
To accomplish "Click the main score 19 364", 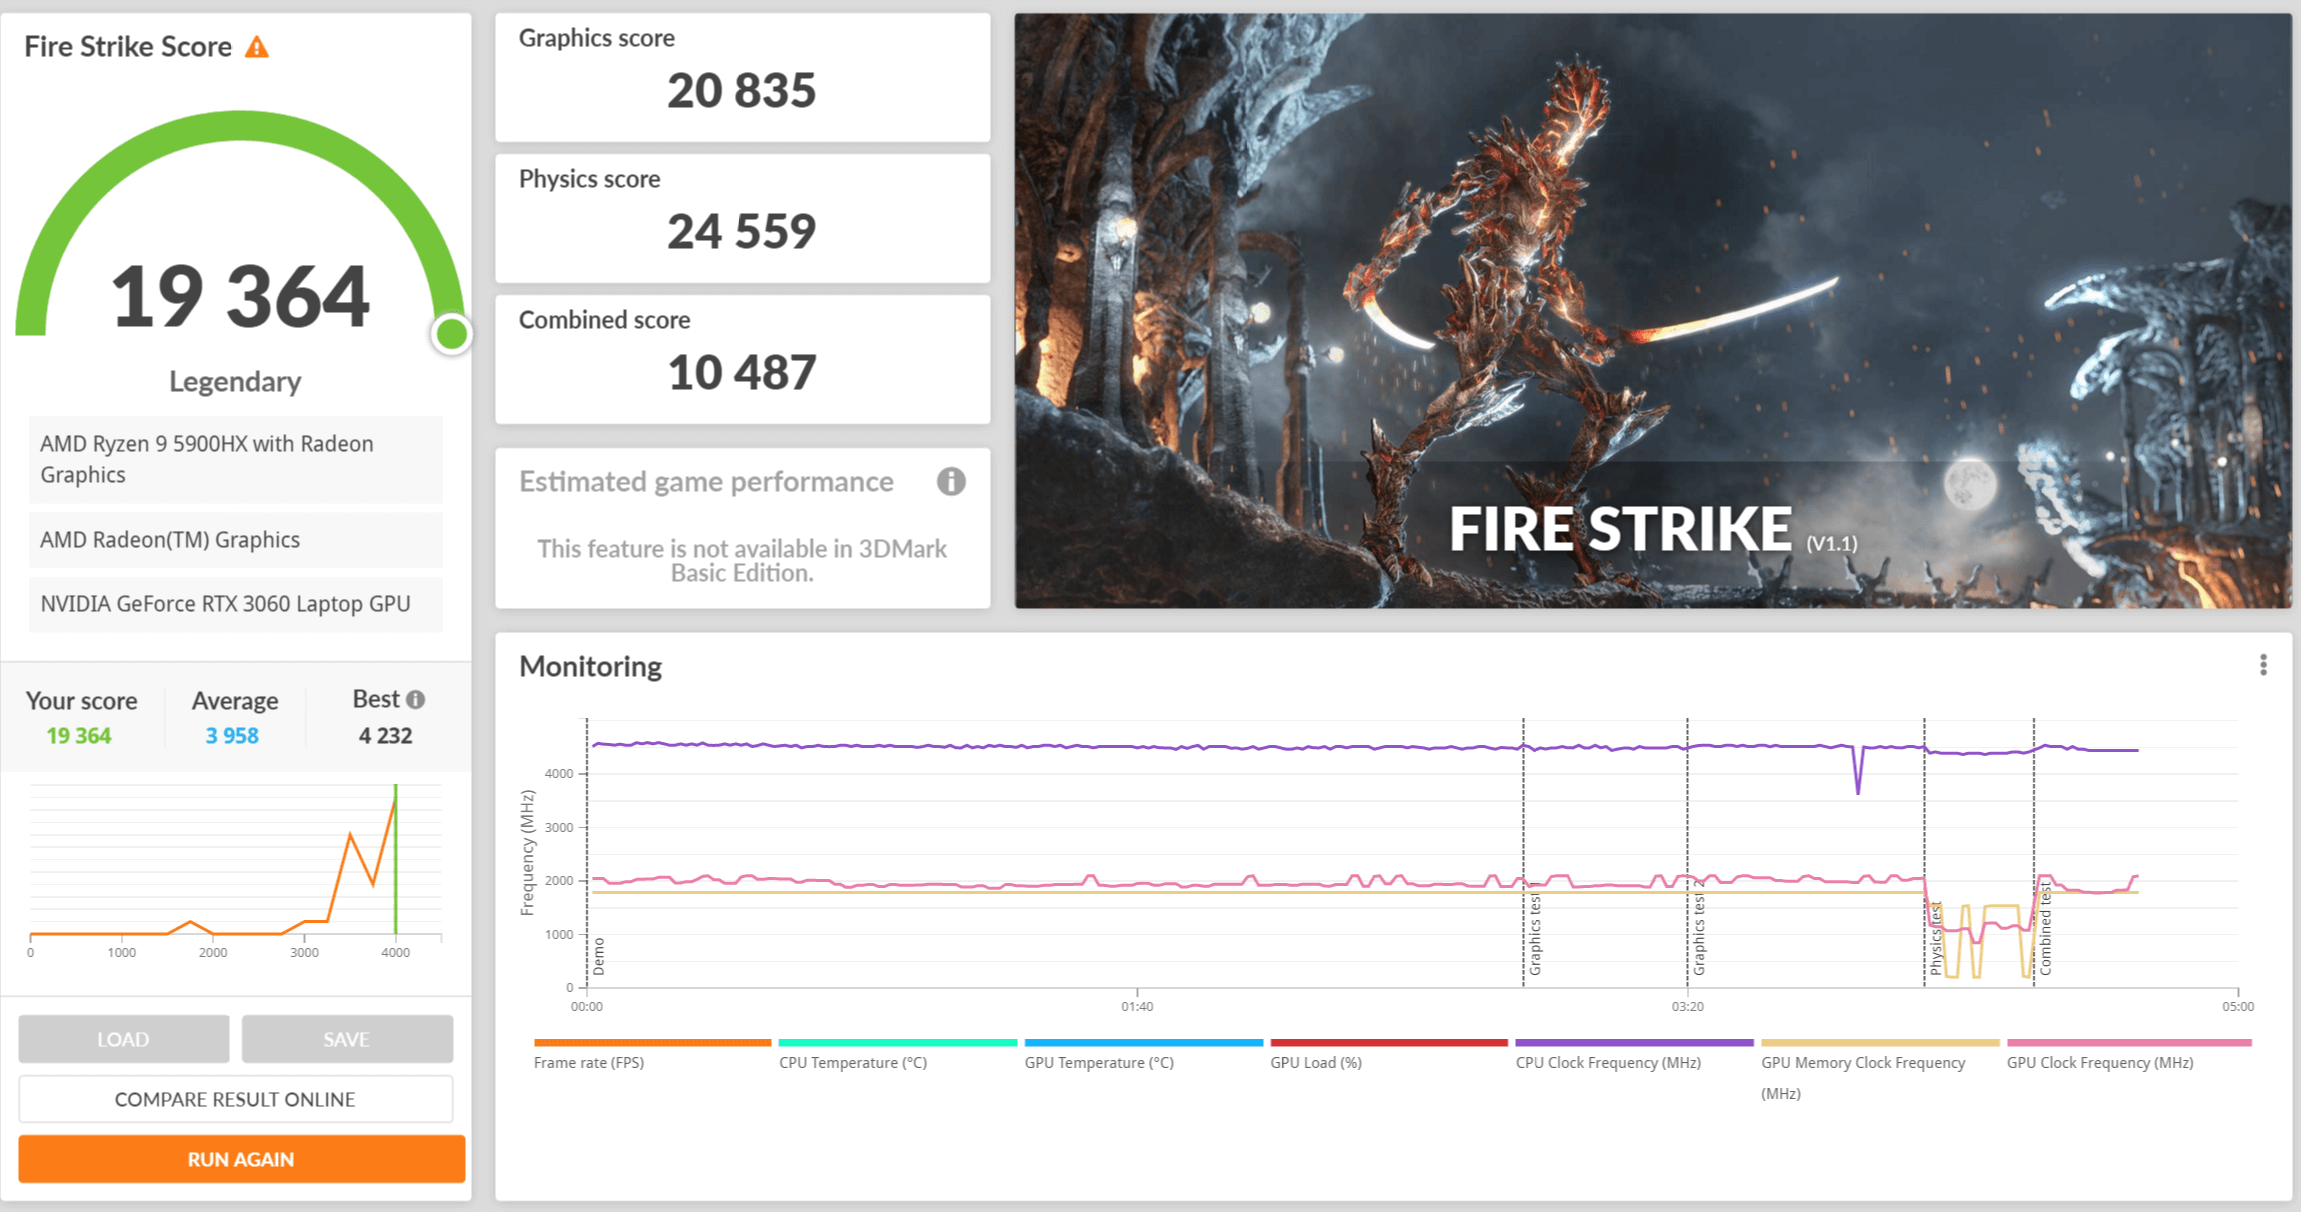I will (240, 296).
